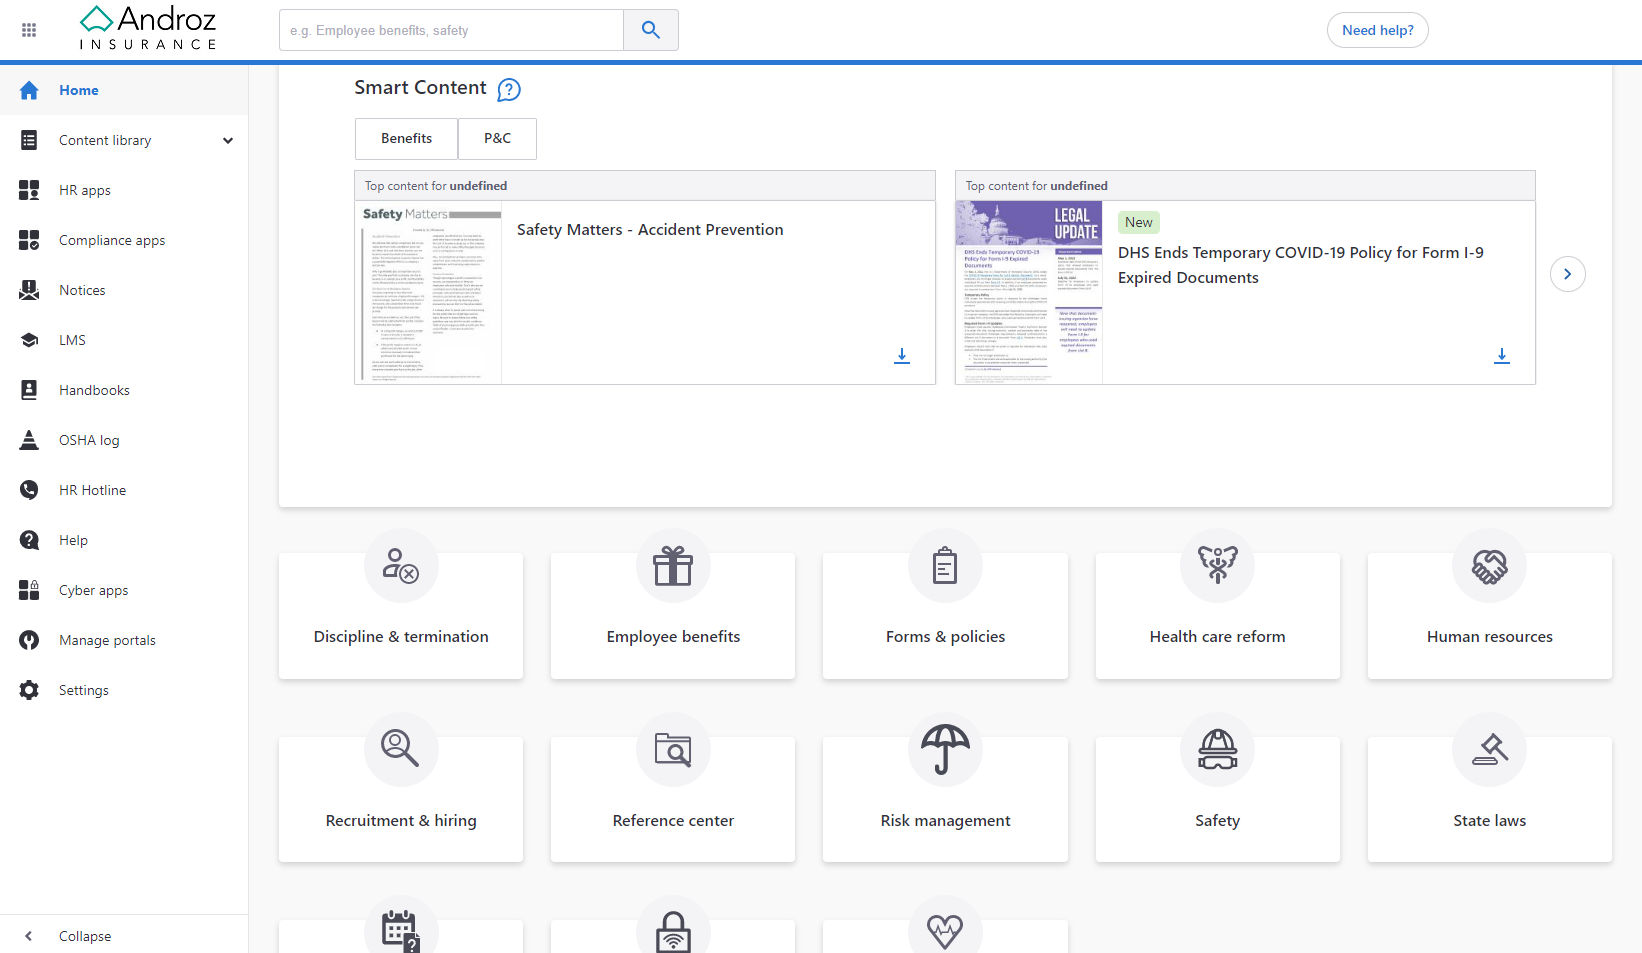Click the Androz Insurance logo

148,28
